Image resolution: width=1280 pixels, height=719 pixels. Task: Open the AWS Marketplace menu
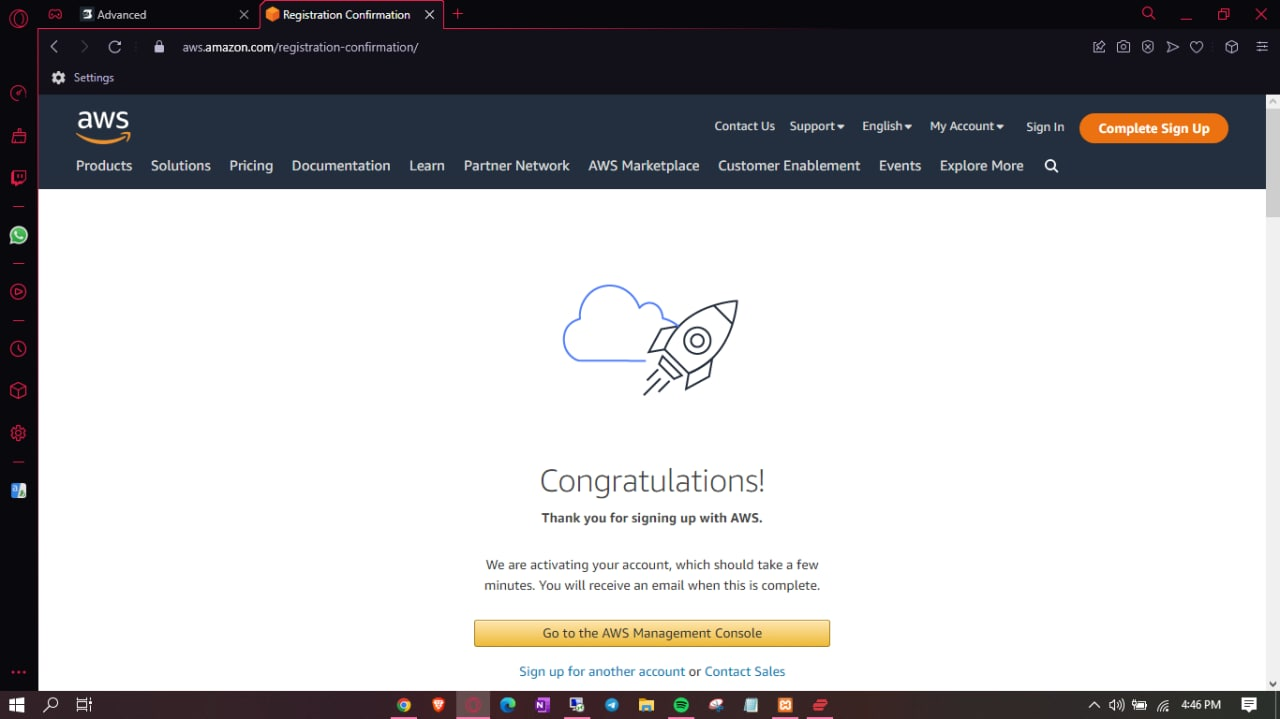tap(644, 166)
